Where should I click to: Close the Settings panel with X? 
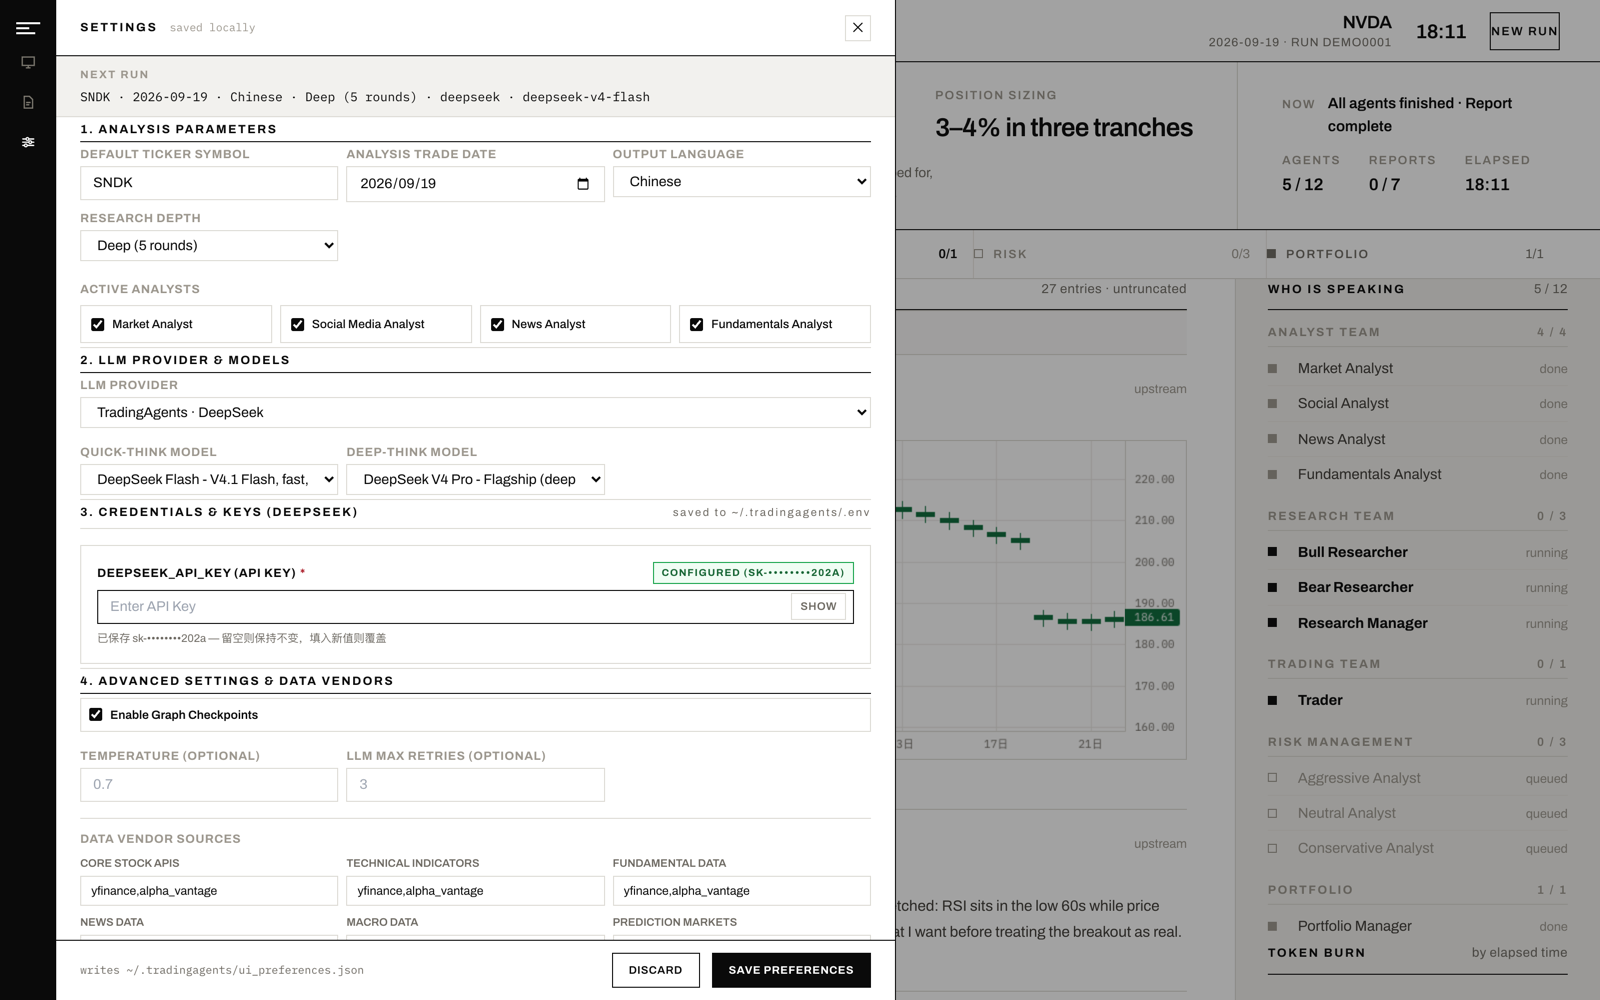(857, 28)
